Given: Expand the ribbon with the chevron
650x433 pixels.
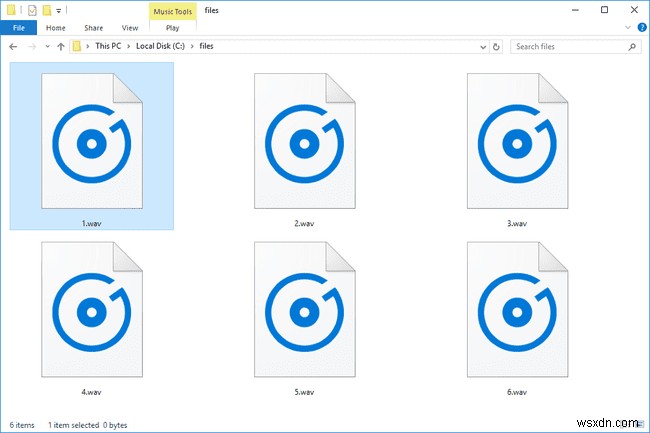Looking at the screenshot, I should [x=628, y=28].
